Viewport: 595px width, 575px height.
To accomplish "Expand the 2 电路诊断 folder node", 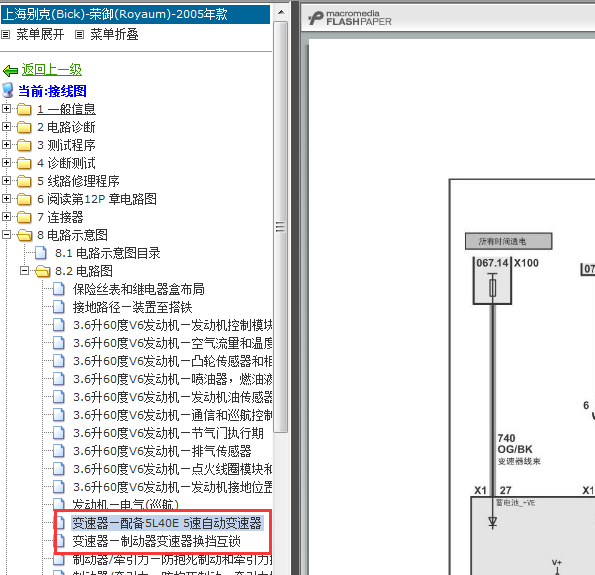I will tap(6, 126).
